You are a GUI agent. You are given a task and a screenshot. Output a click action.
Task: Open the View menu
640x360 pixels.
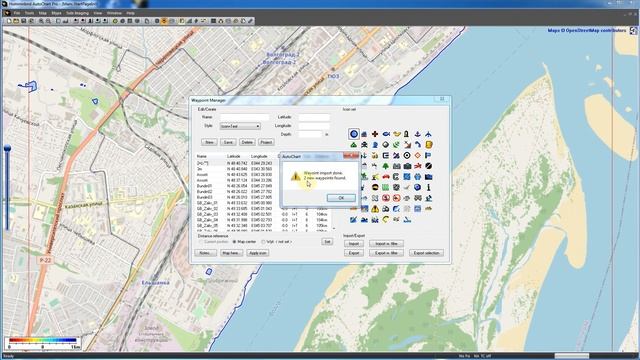(x=98, y=13)
